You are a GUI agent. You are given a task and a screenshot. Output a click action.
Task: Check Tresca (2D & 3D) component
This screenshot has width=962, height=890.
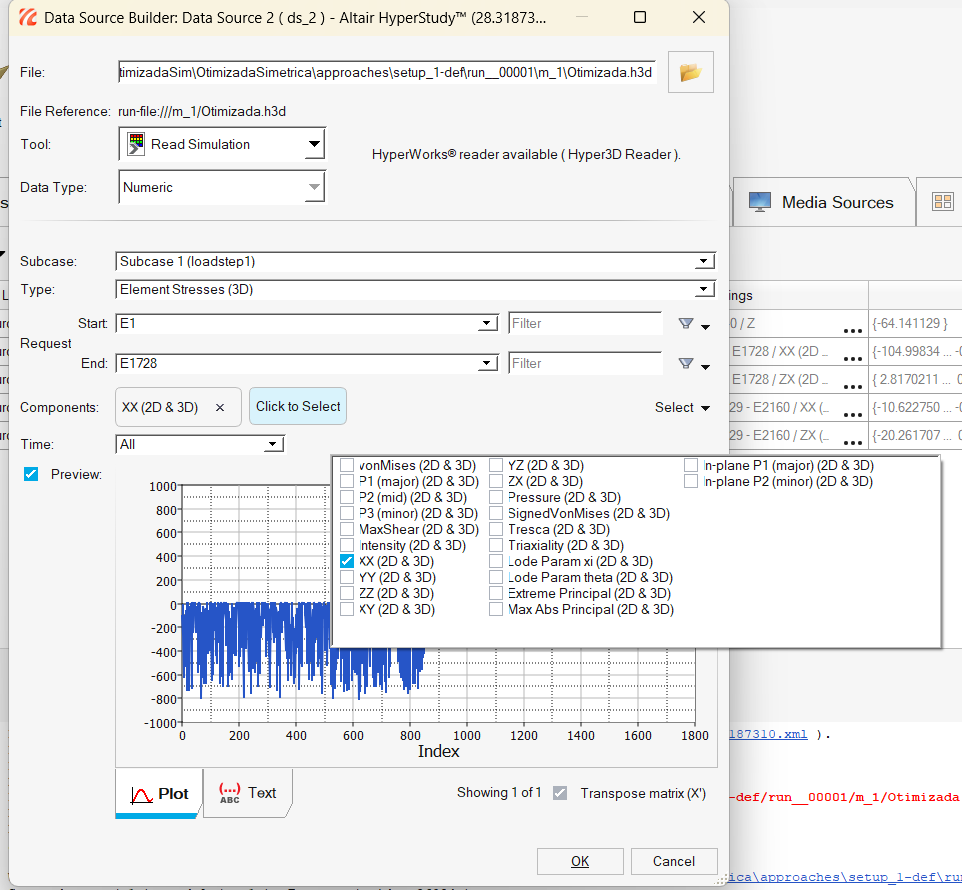496,529
